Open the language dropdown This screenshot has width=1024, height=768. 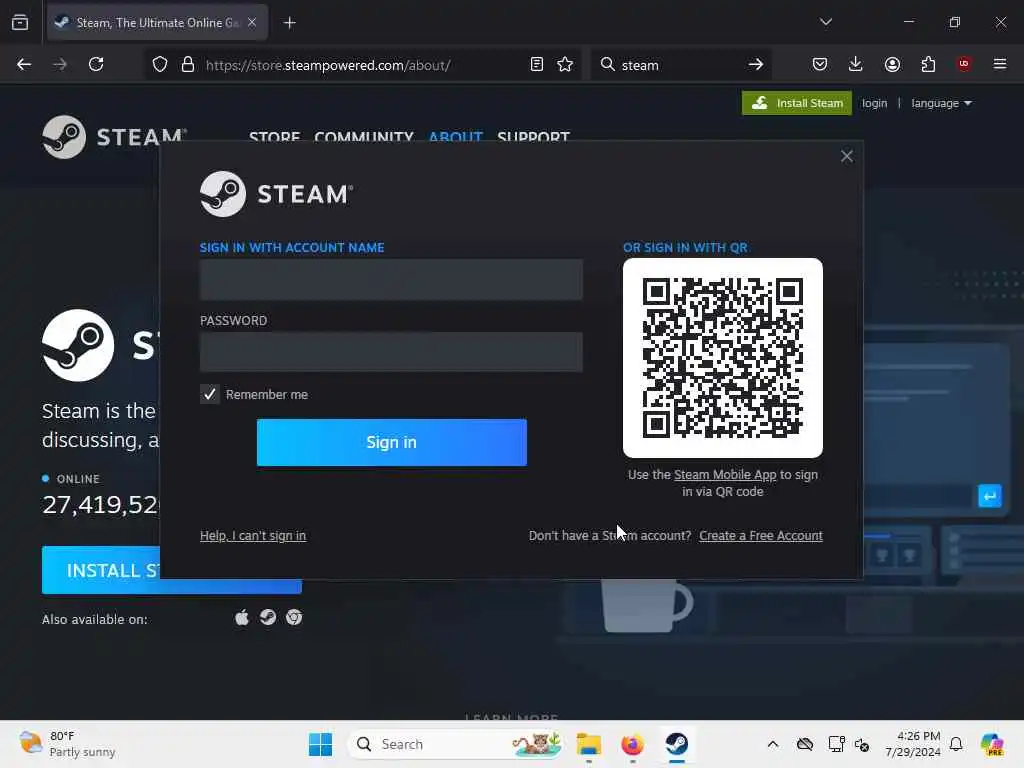click(941, 103)
